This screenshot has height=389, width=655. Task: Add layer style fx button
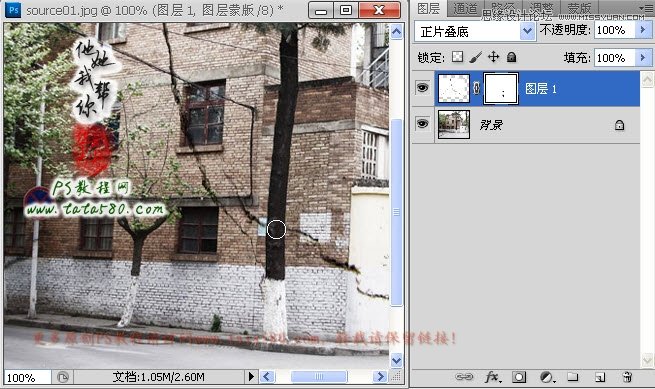[493, 377]
